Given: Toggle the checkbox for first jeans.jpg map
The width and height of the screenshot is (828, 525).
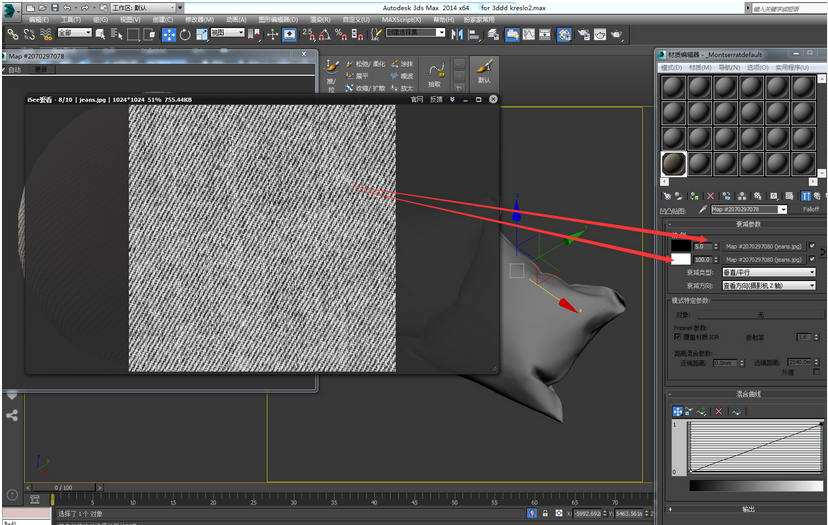Looking at the screenshot, I should click(812, 246).
